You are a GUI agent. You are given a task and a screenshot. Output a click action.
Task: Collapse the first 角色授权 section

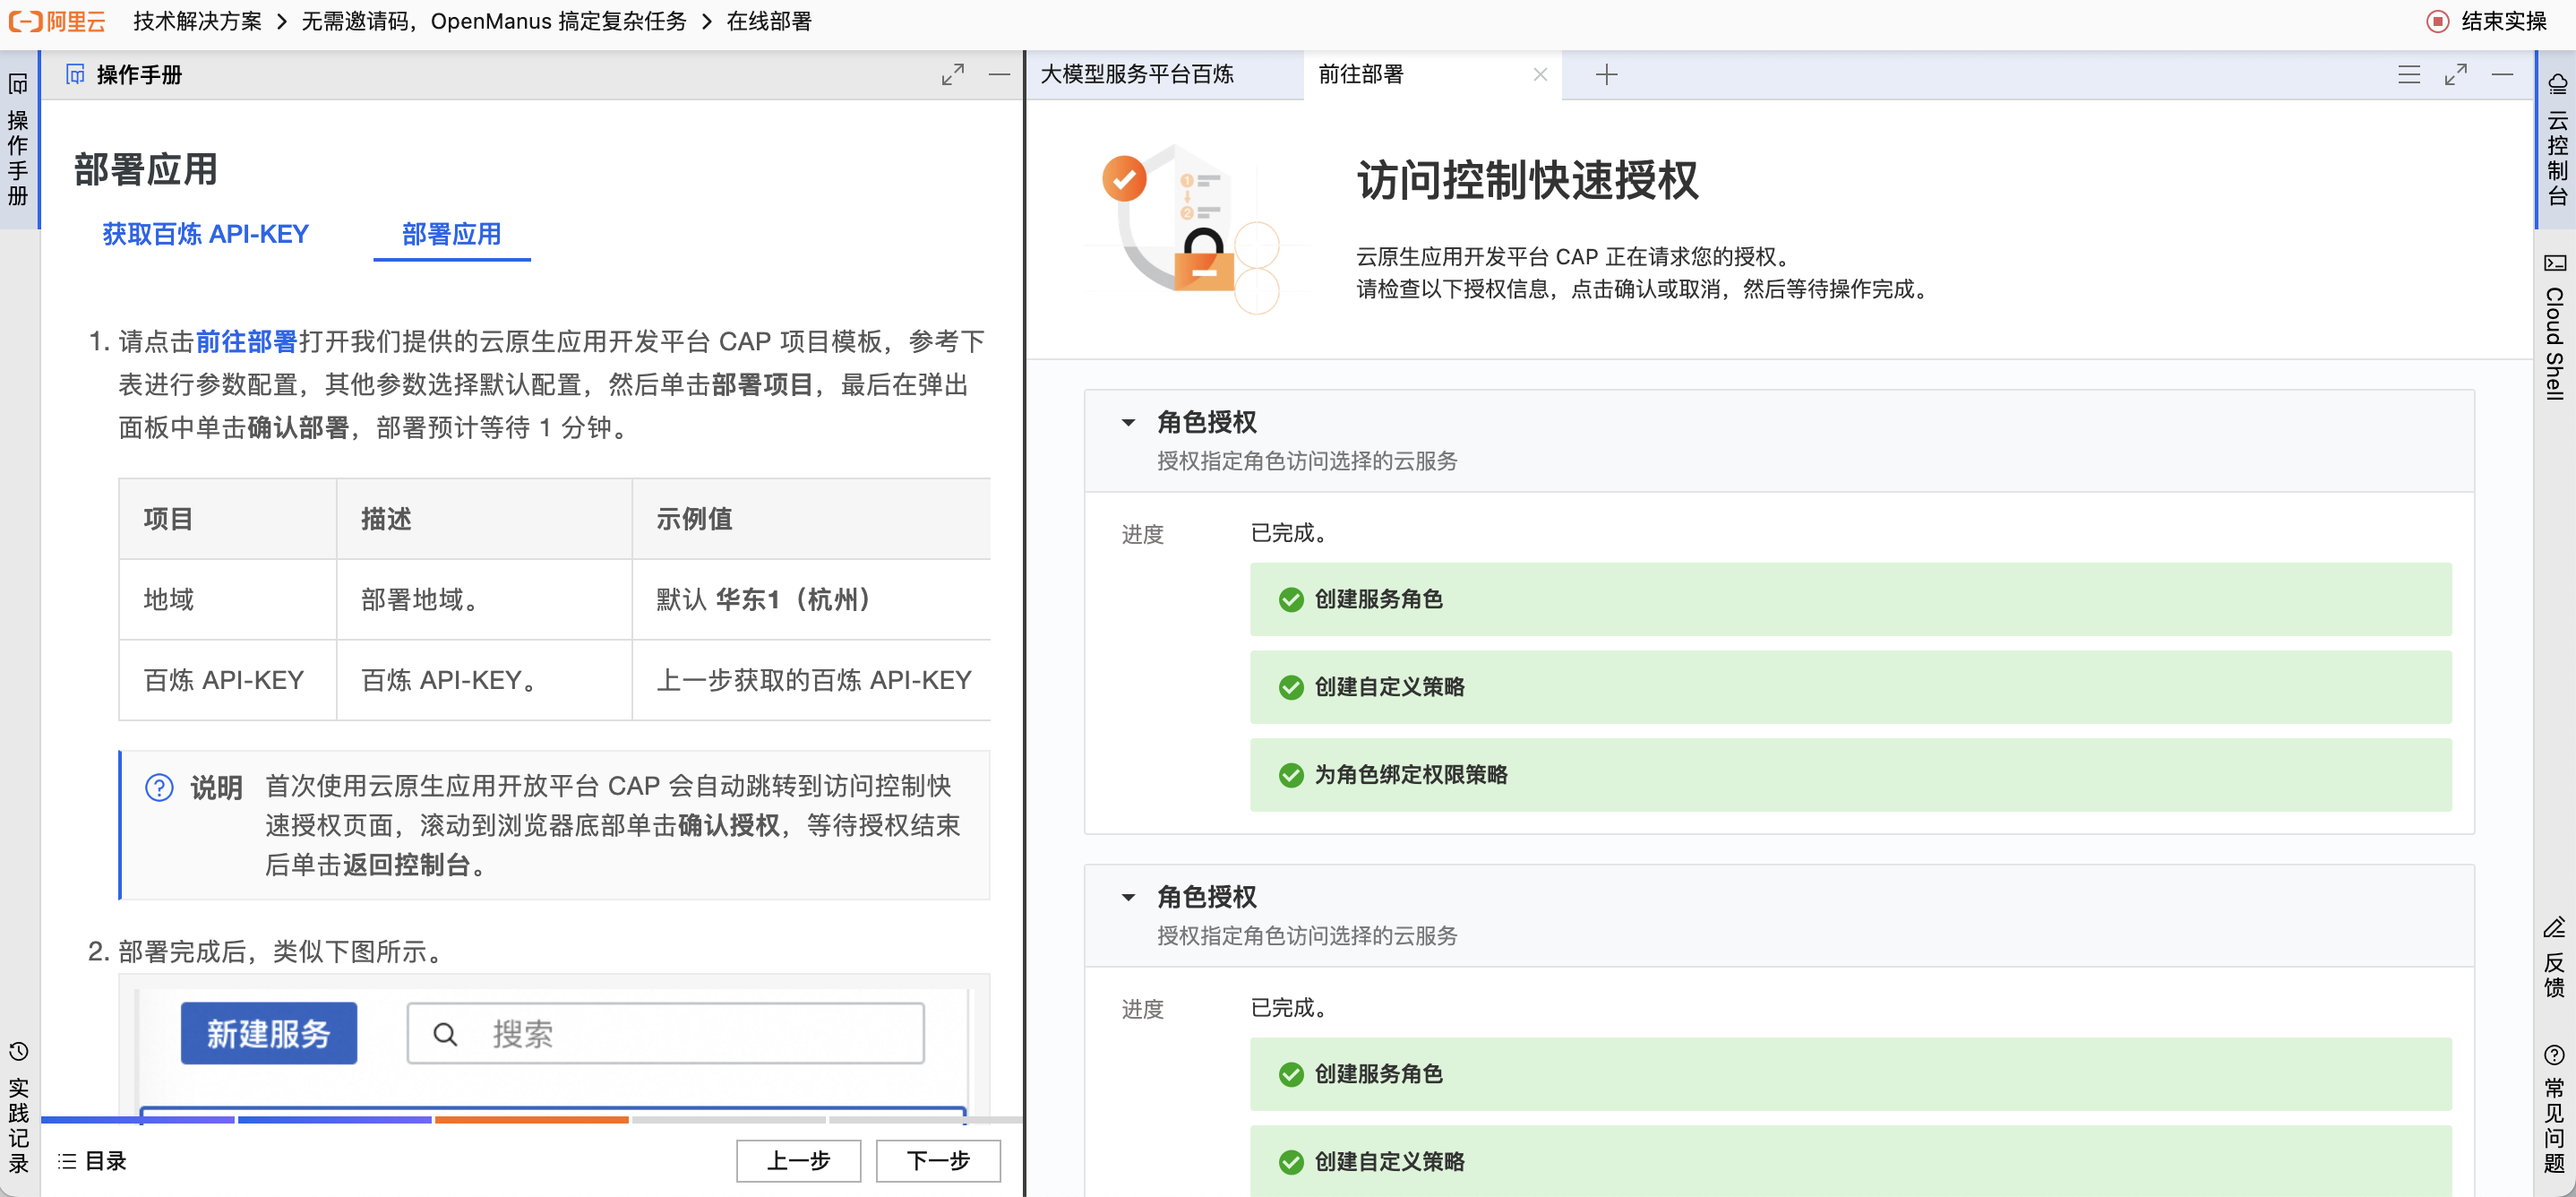[1128, 423]
